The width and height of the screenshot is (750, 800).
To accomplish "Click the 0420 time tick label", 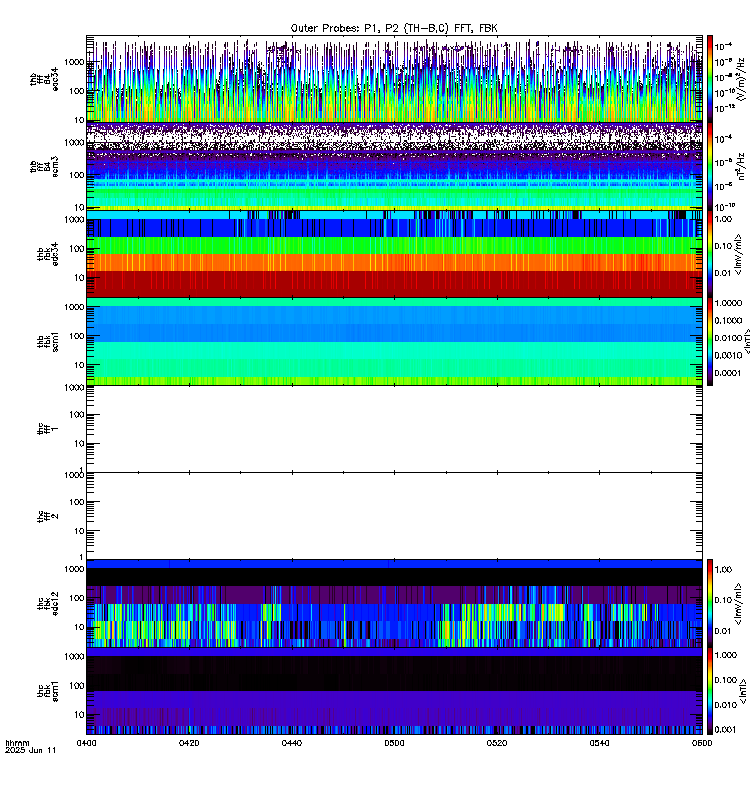I will coord(189,743).
